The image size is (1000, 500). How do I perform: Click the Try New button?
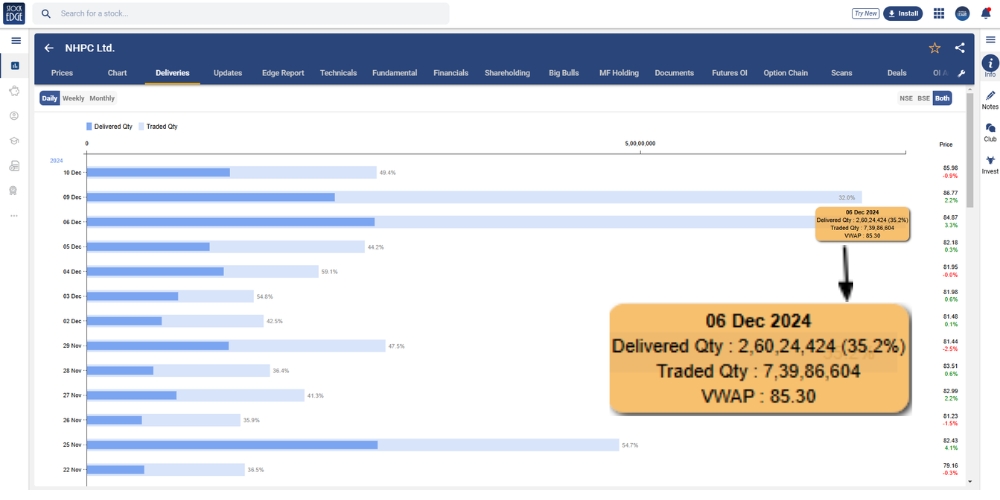(x=865, y=13)
